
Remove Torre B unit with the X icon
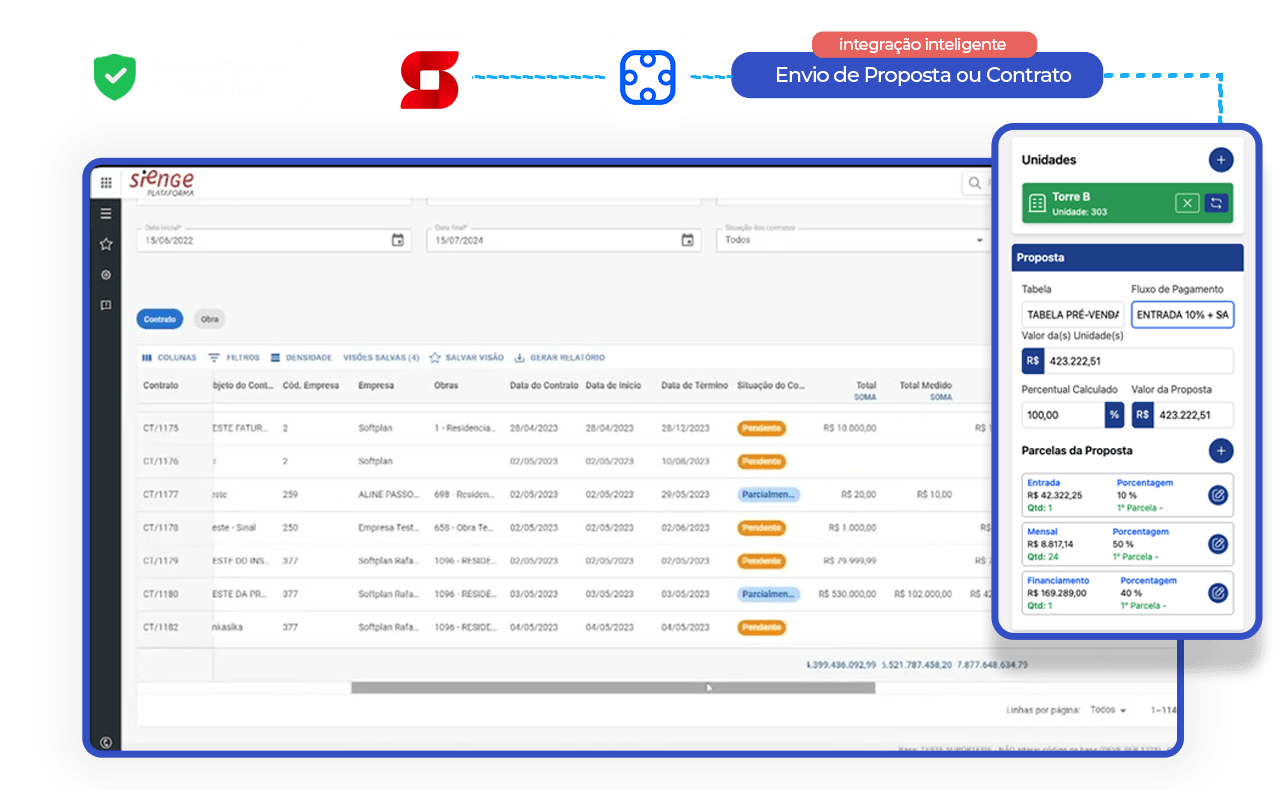pos(1187,203)
